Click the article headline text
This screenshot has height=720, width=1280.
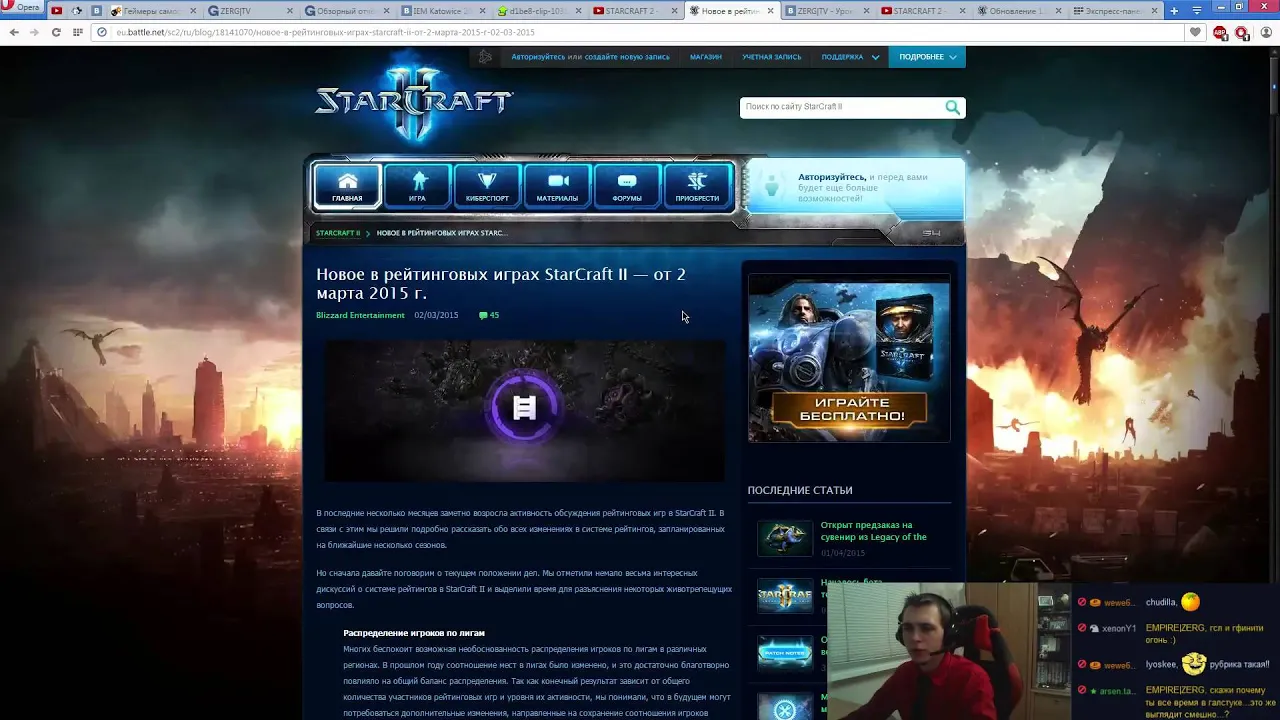[501, 283]
